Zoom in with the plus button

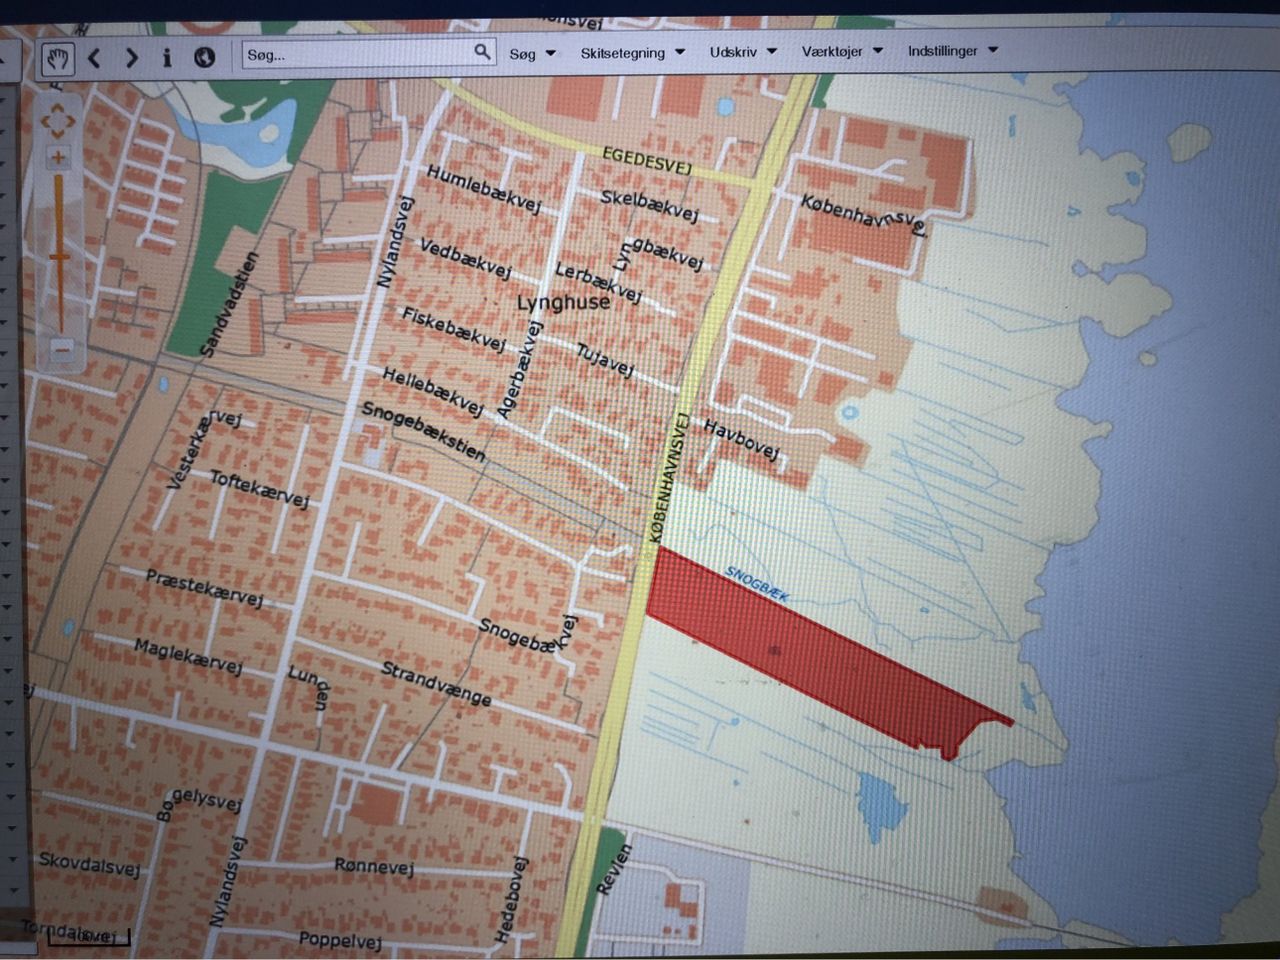tap(59, 157)
